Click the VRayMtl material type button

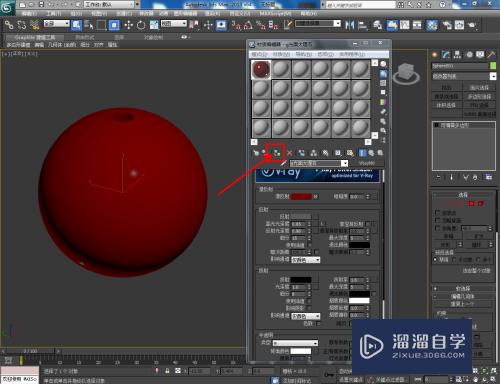pos(367,163)
